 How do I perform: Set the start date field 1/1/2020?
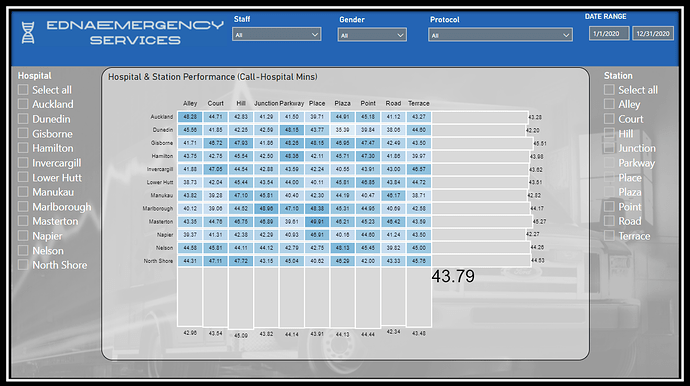(609, 33)
